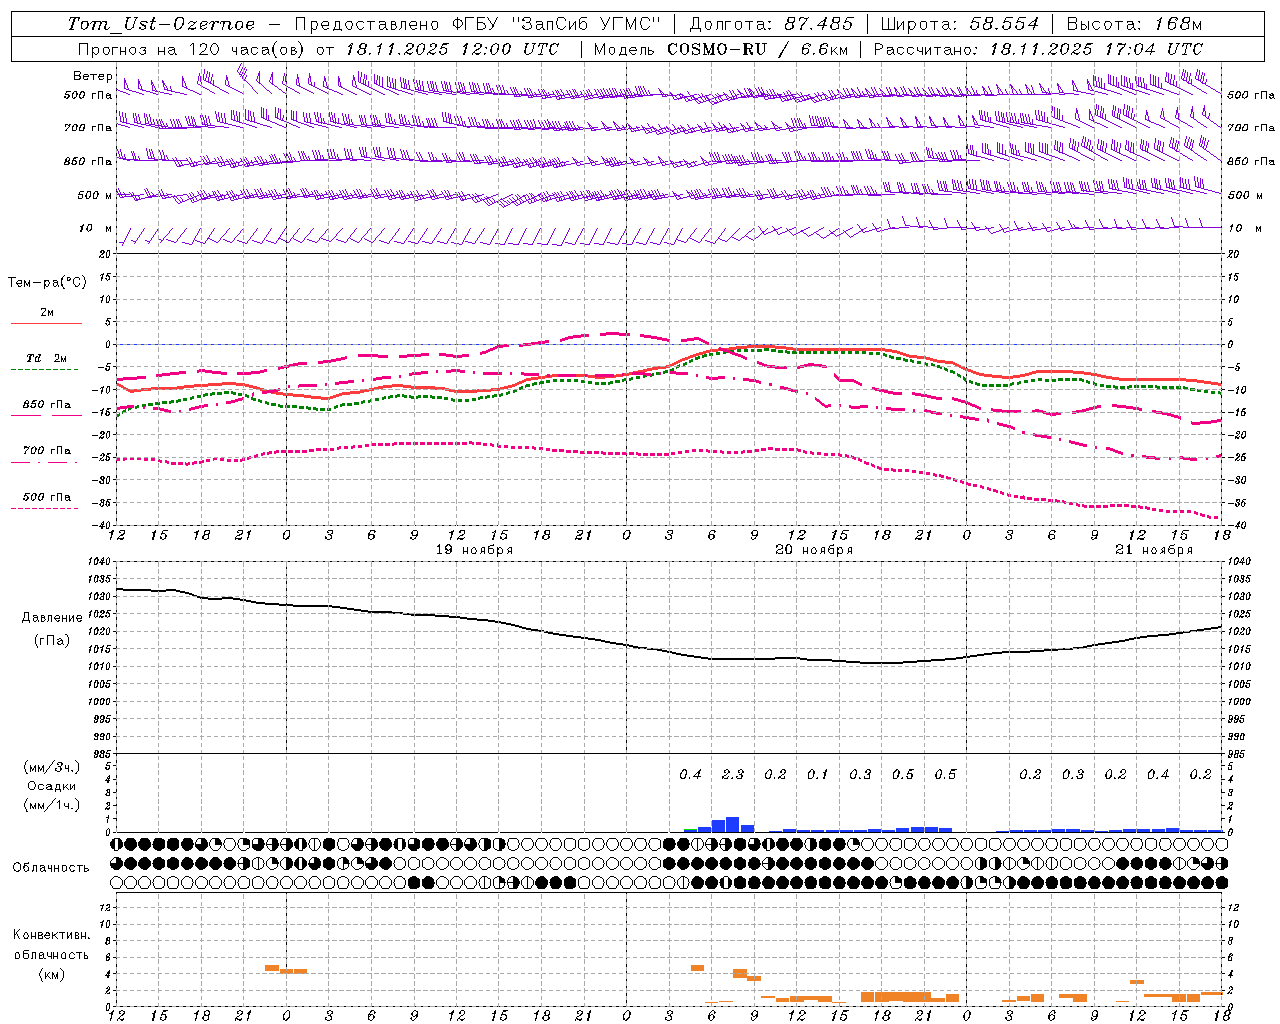Select the text Широта: 58.554
1280x1024 pixels.
coord(960,24)
